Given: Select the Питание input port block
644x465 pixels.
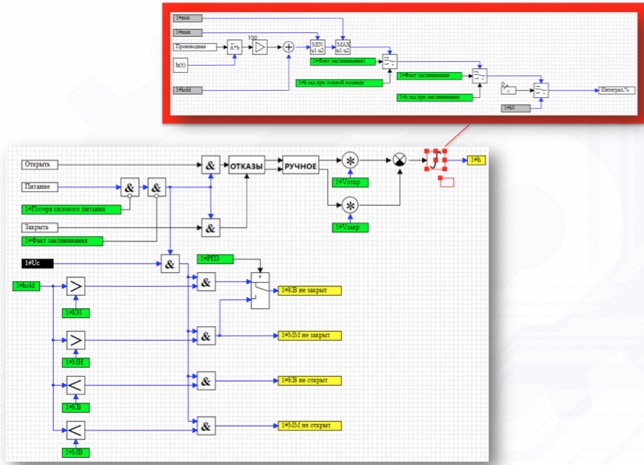Looking at the screenshot, I should [40, 187].
